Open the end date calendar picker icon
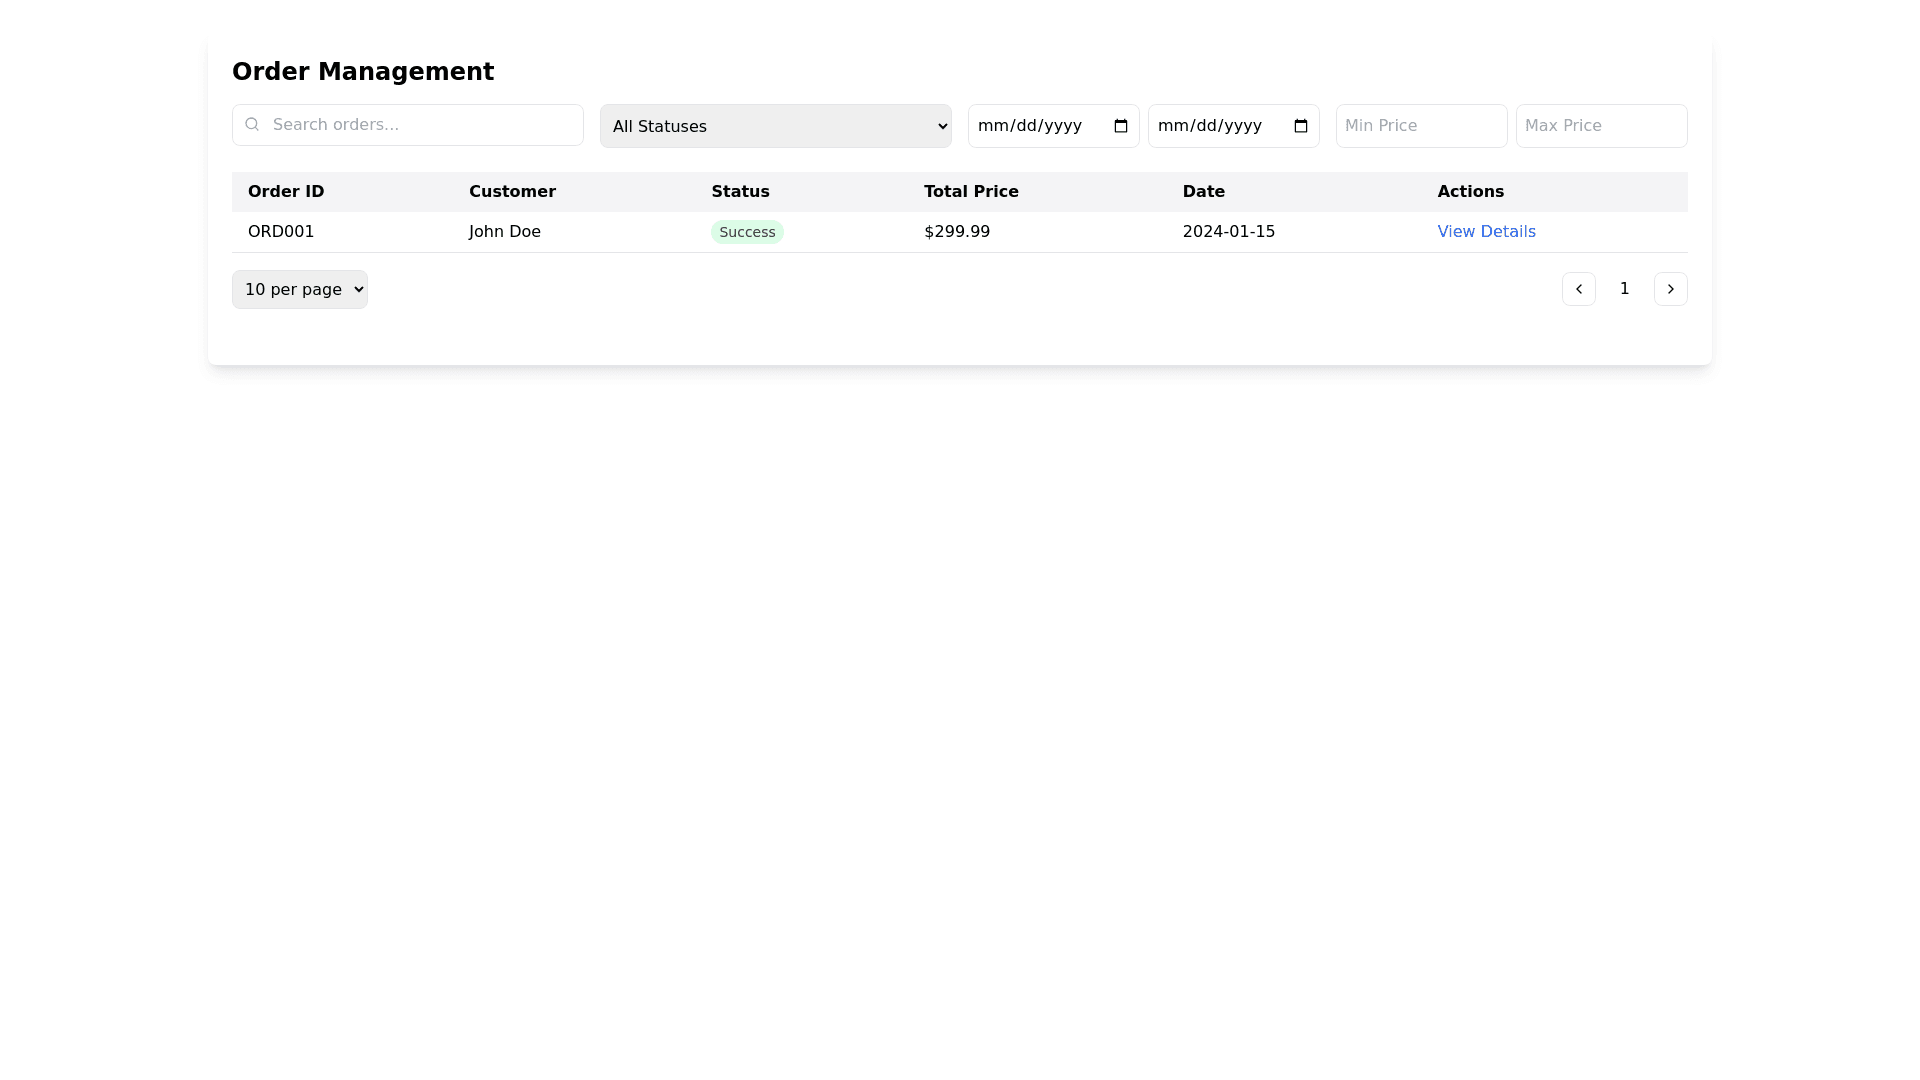 pyautogui.click(x=1300, y=126)
